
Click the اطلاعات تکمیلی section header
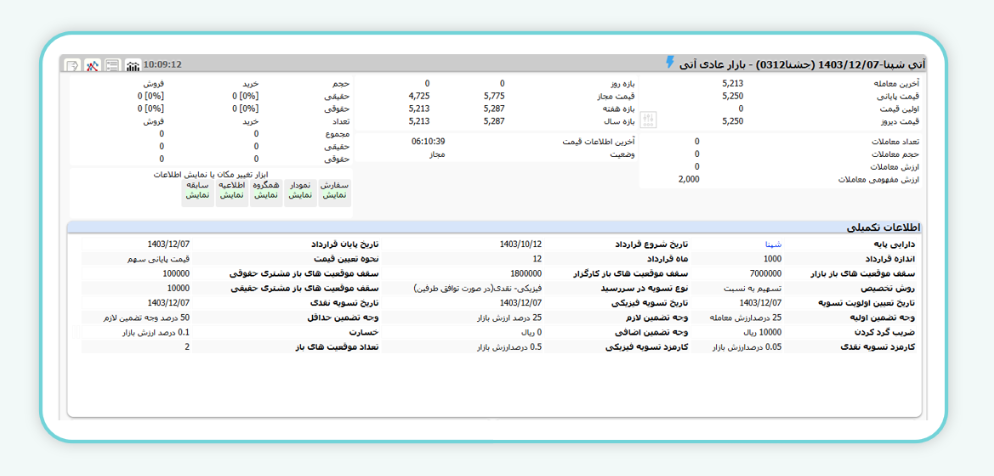click(x=494, y=227)
